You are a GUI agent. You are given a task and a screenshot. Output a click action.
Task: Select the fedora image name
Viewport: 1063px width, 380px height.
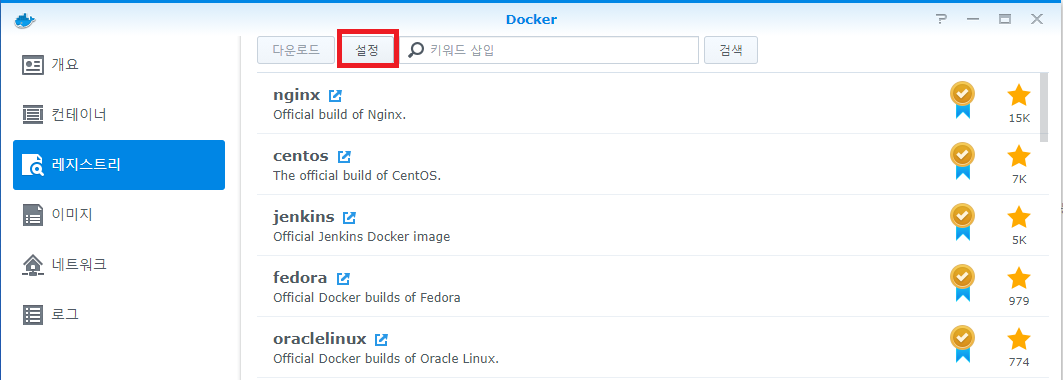(x=300, y=278)
